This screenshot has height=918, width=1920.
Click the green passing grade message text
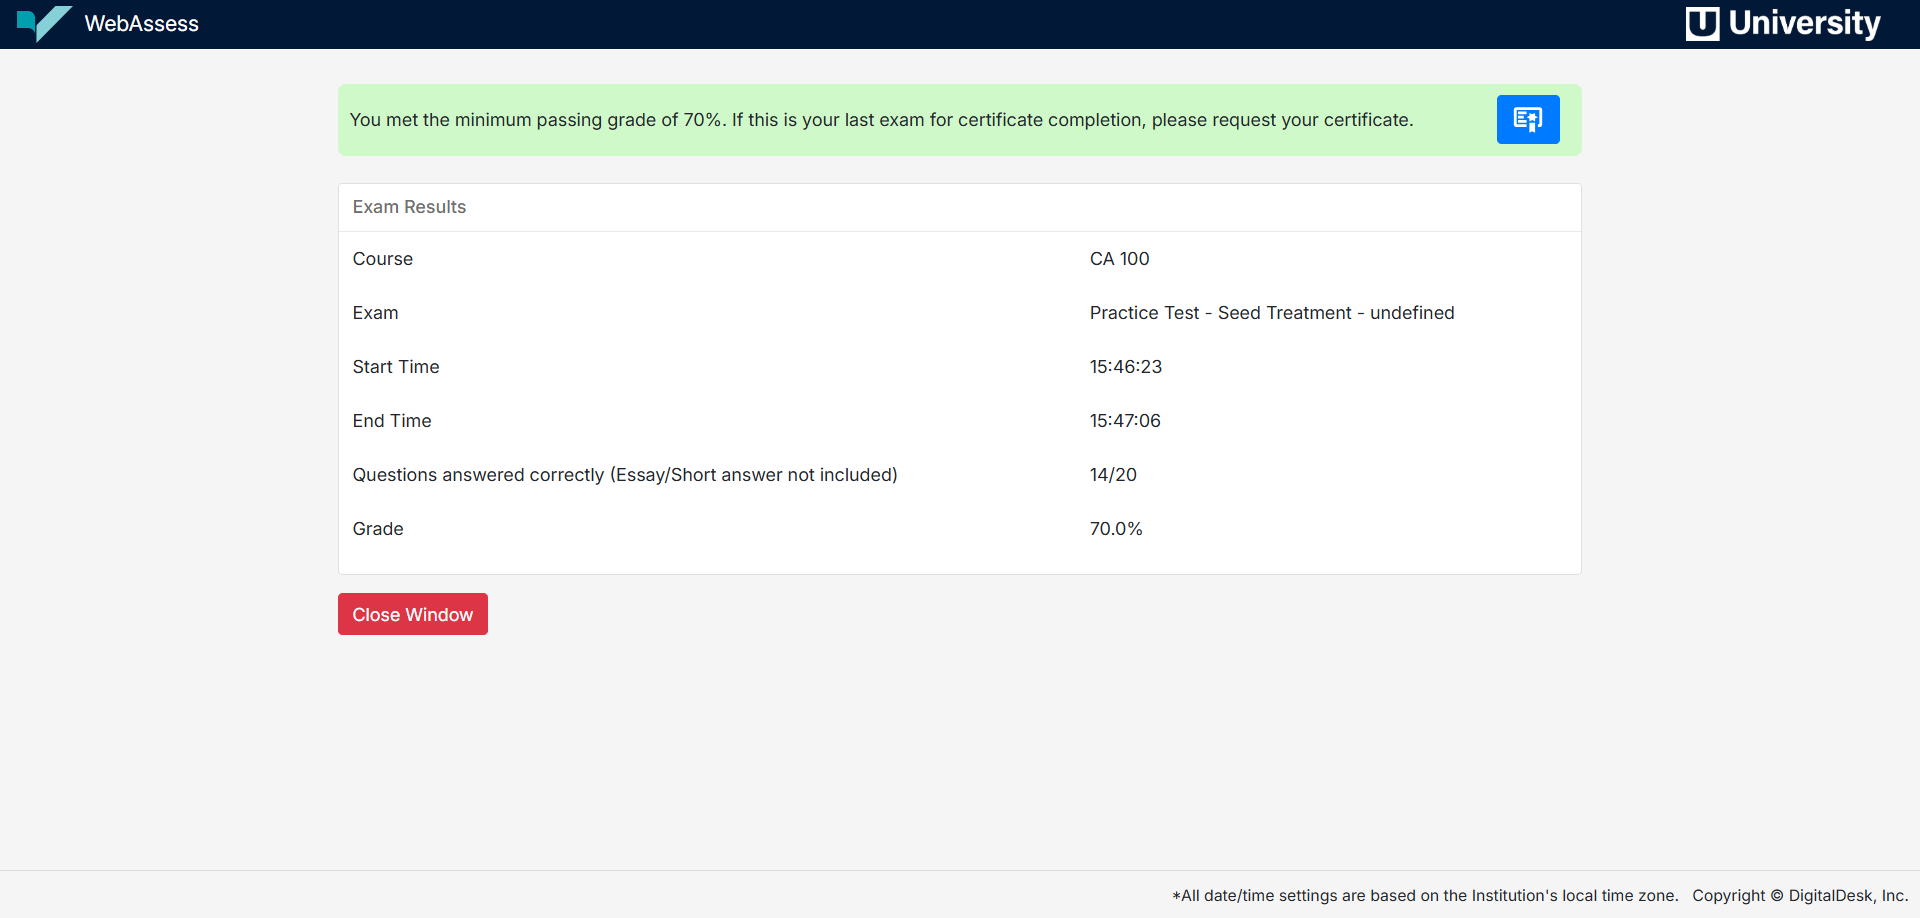[880, 120]
